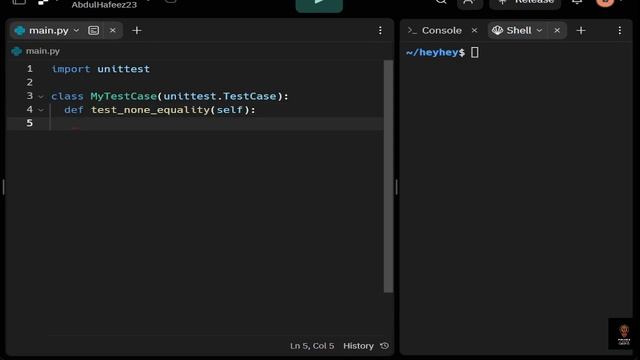Add a new tab in the right pane
This screenshot has height=360, width=640.
pyautogui.click(x=581, y=31)
